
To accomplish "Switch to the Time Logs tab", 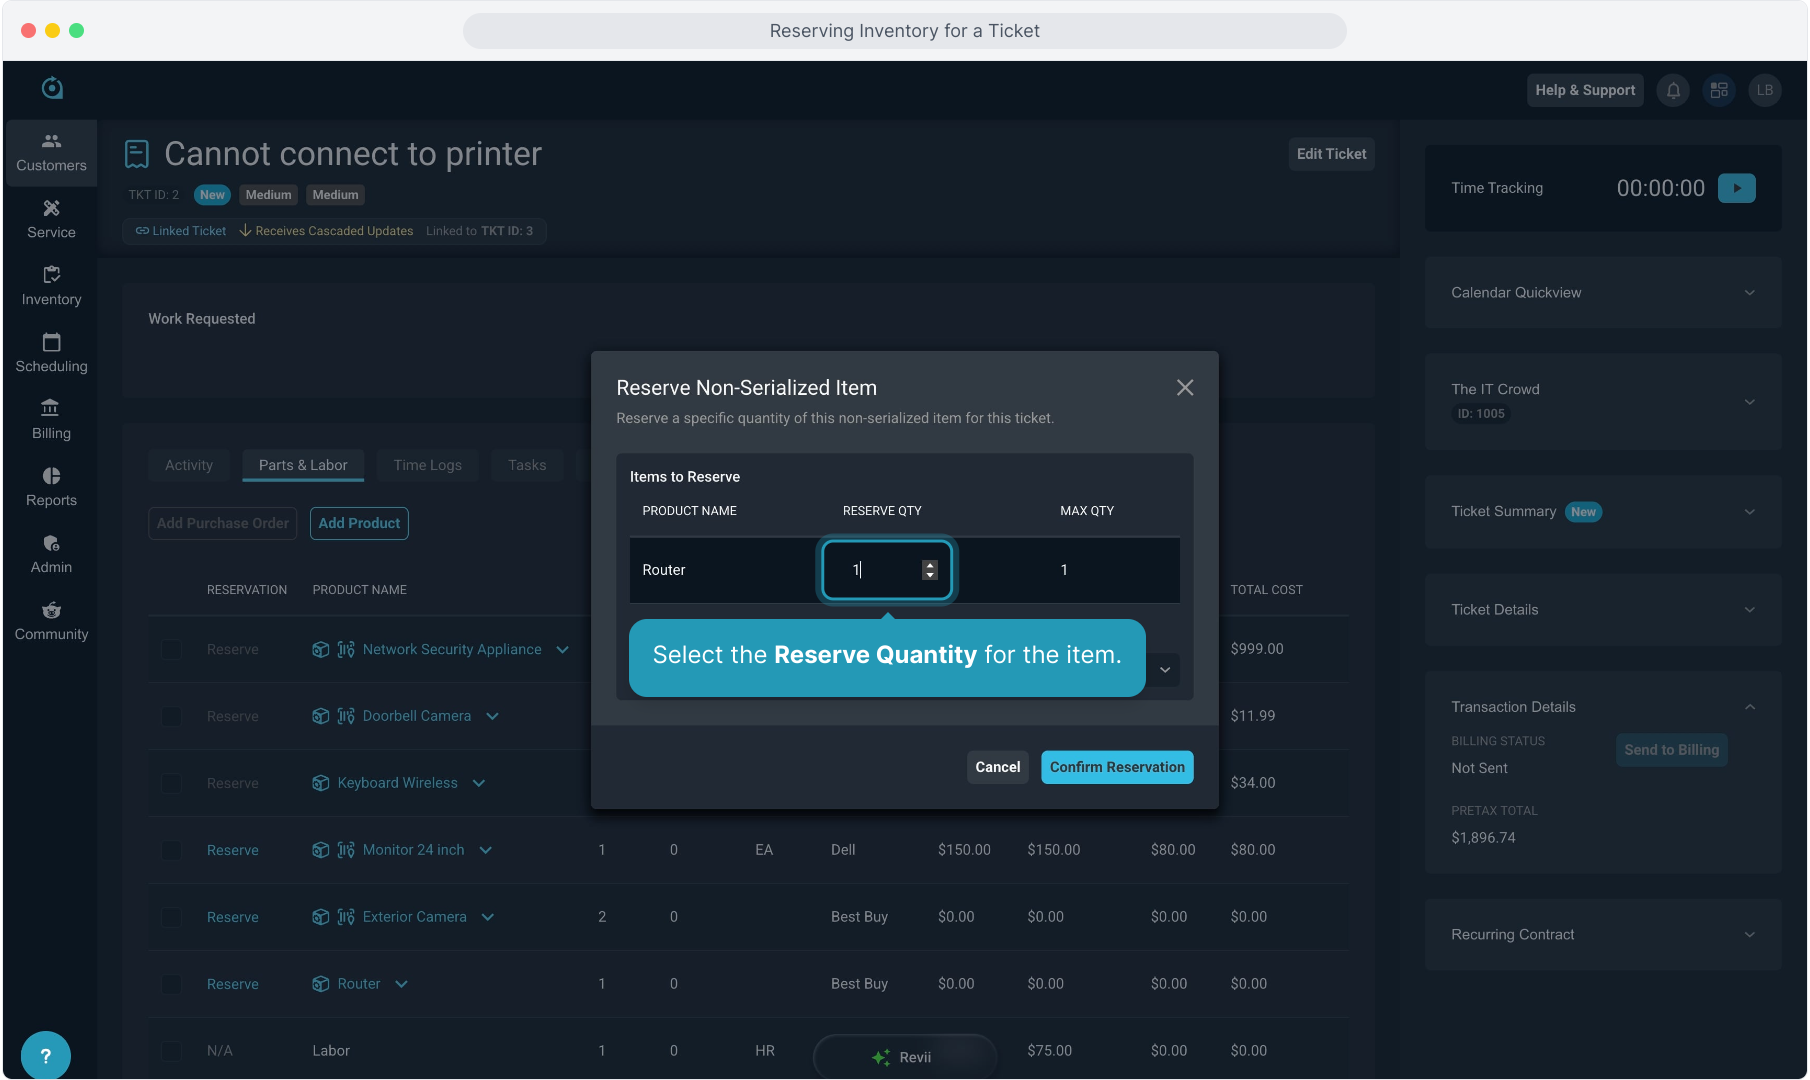I will pyautogui.click(x=427, y=465).
